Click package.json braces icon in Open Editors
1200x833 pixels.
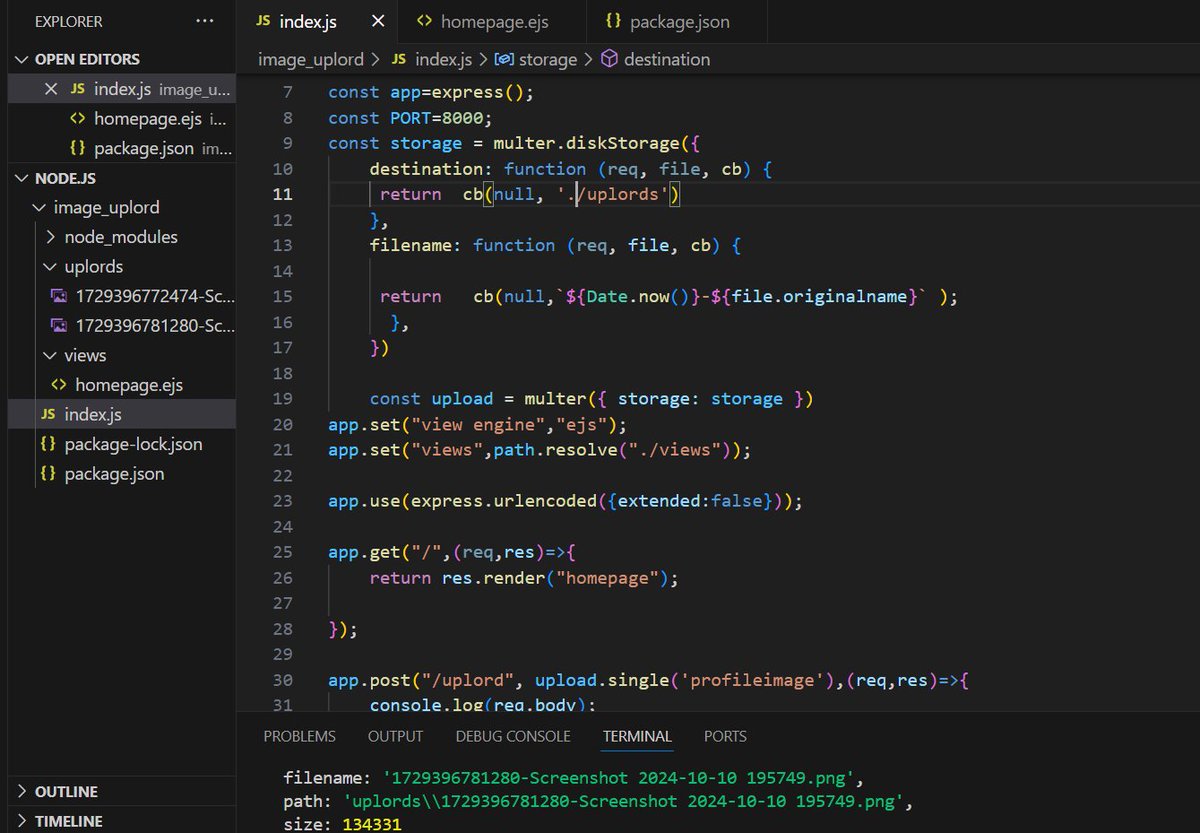pyautogui.click(x=78, y=148)
